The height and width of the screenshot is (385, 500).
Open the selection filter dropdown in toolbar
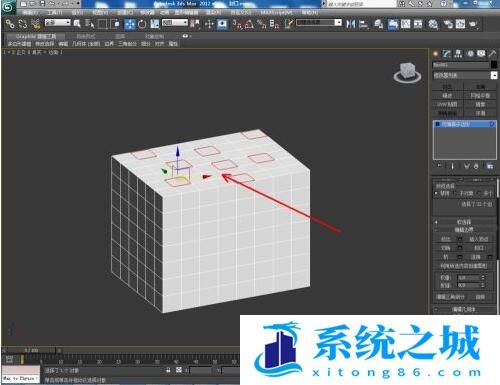58,23
